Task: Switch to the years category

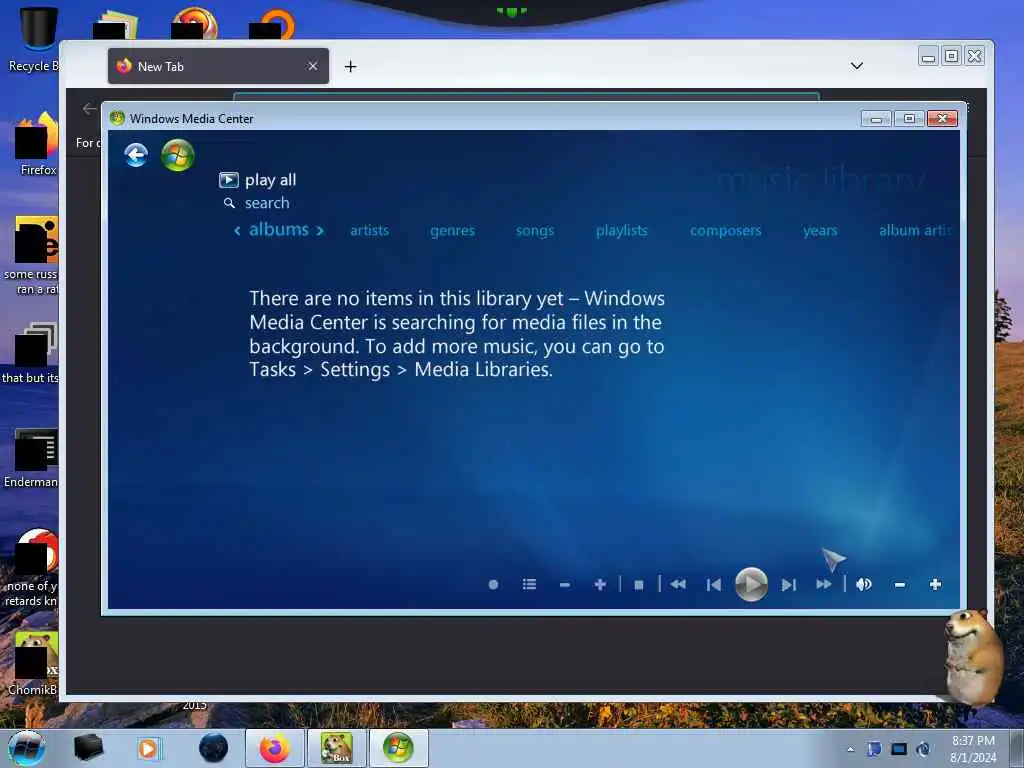Action: point(820,231)
